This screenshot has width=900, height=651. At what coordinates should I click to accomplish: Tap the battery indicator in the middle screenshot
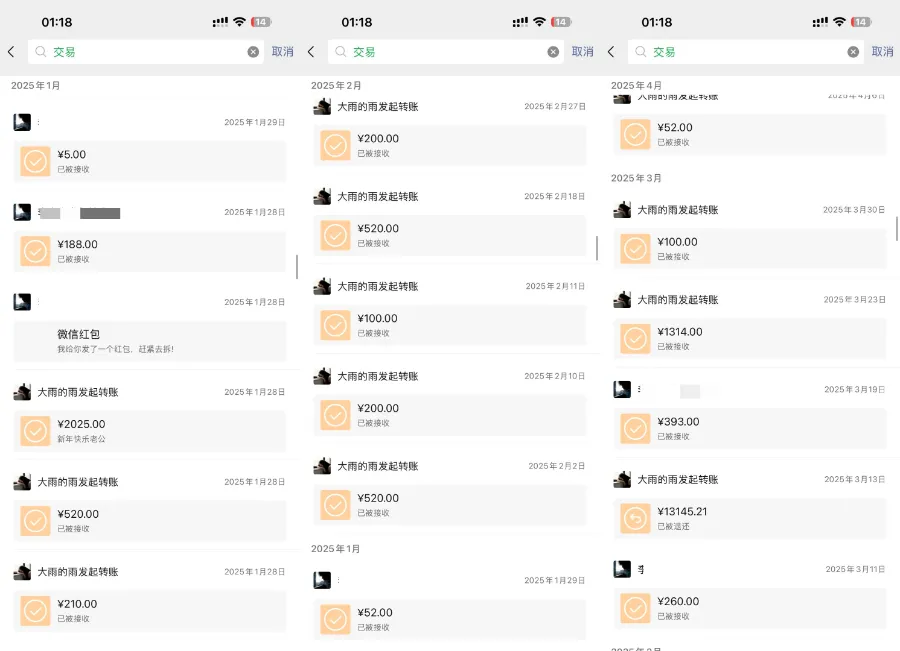pyautogui.click(x=561, y=22)
